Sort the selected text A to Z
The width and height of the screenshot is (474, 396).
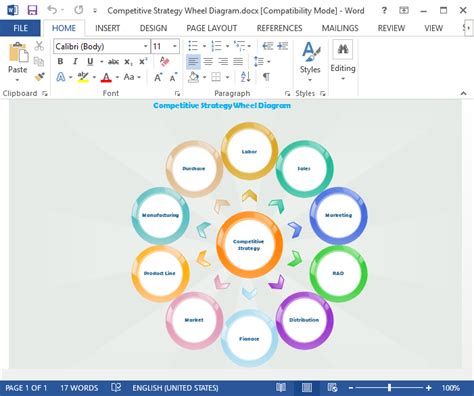click(x=245, y=77)
